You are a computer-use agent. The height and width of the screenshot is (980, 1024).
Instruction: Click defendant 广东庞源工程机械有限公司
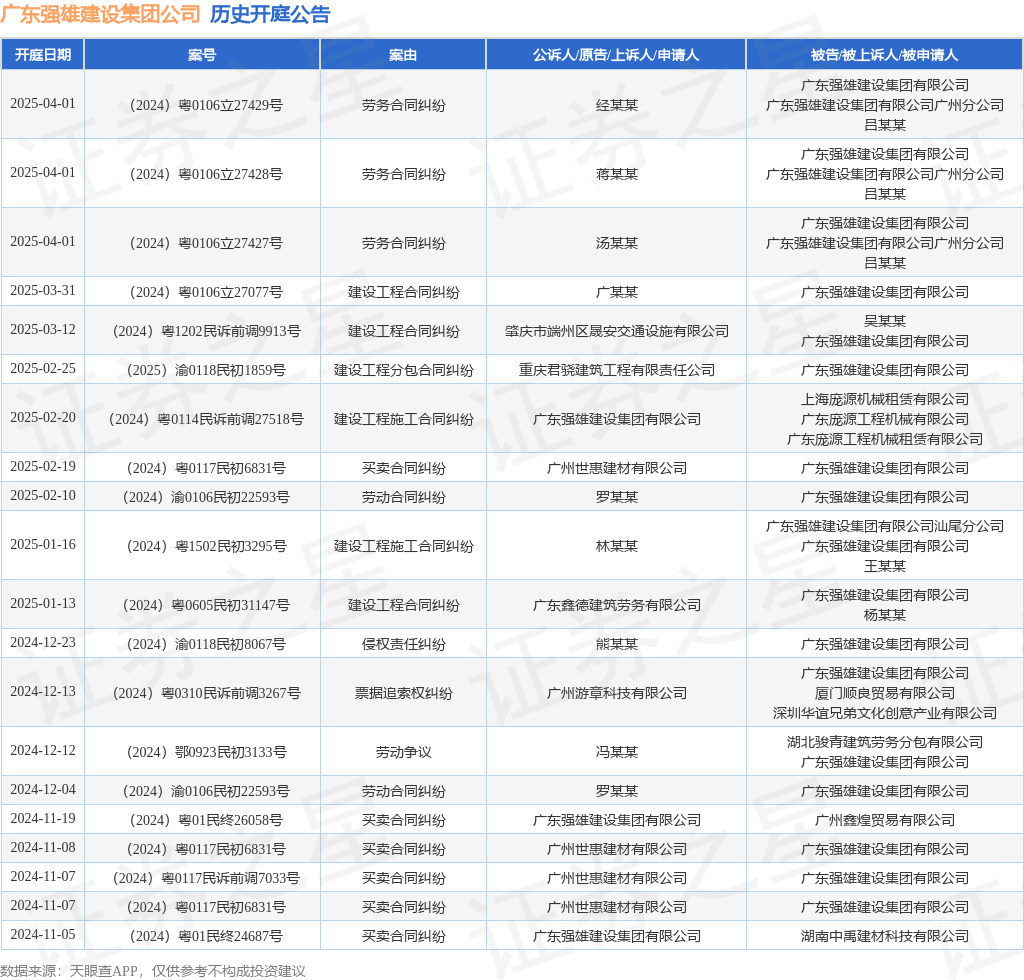885,419
